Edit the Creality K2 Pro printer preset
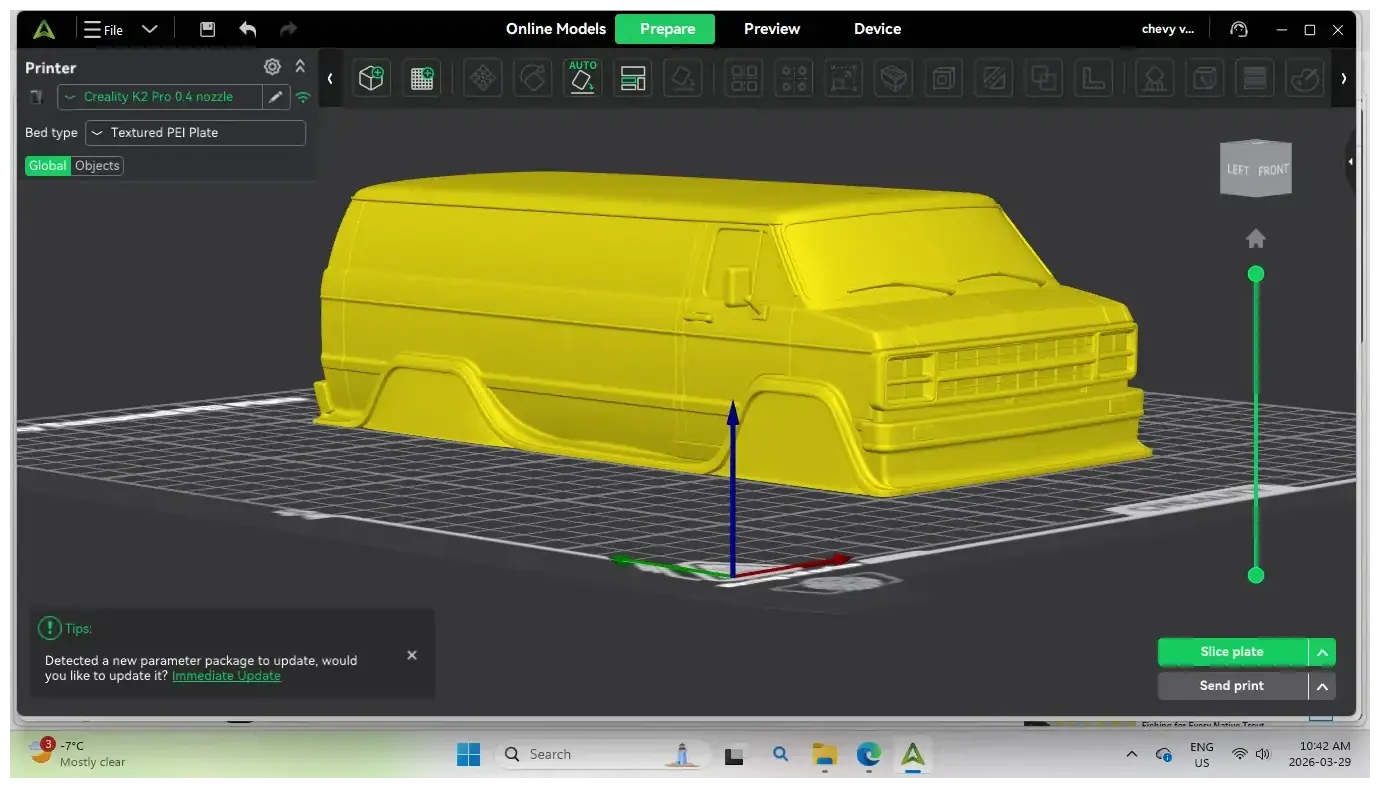Image resolution: width=1380 pixels, height=788 pixels. point(275,97)
